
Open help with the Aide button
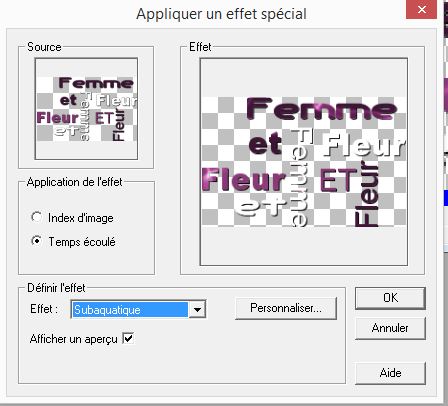[x=390, y=373]
